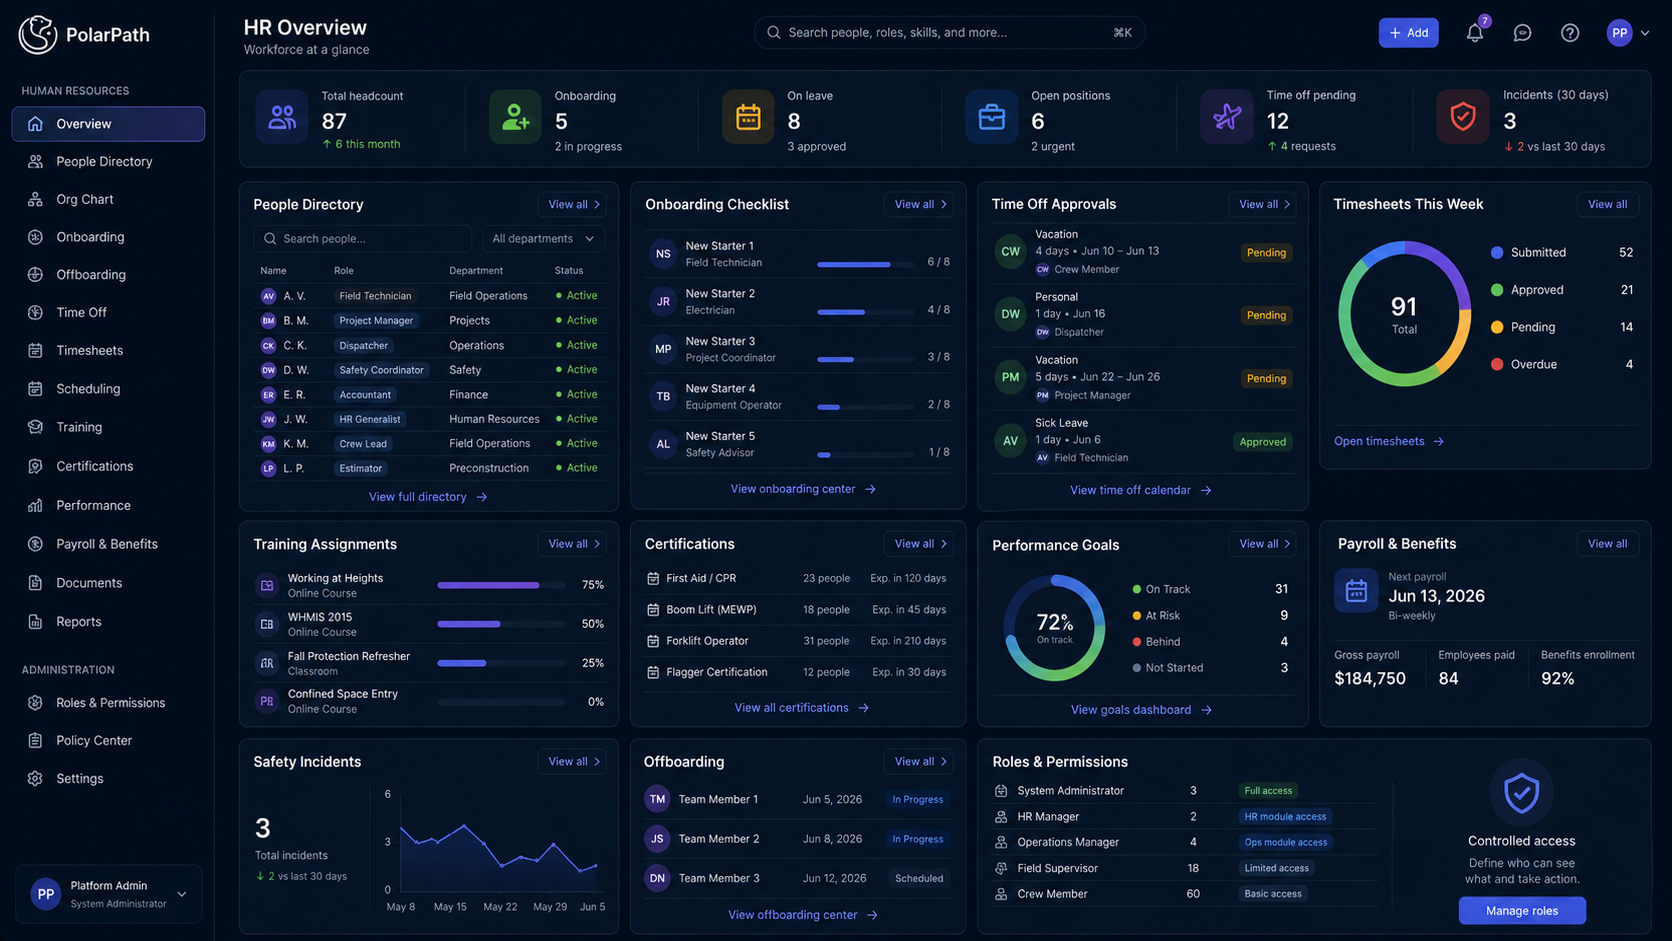This screenshot has width=1672, height=941.
Task: Follow View full directory link
Action: pyautogui.click(x=428, y=497)
